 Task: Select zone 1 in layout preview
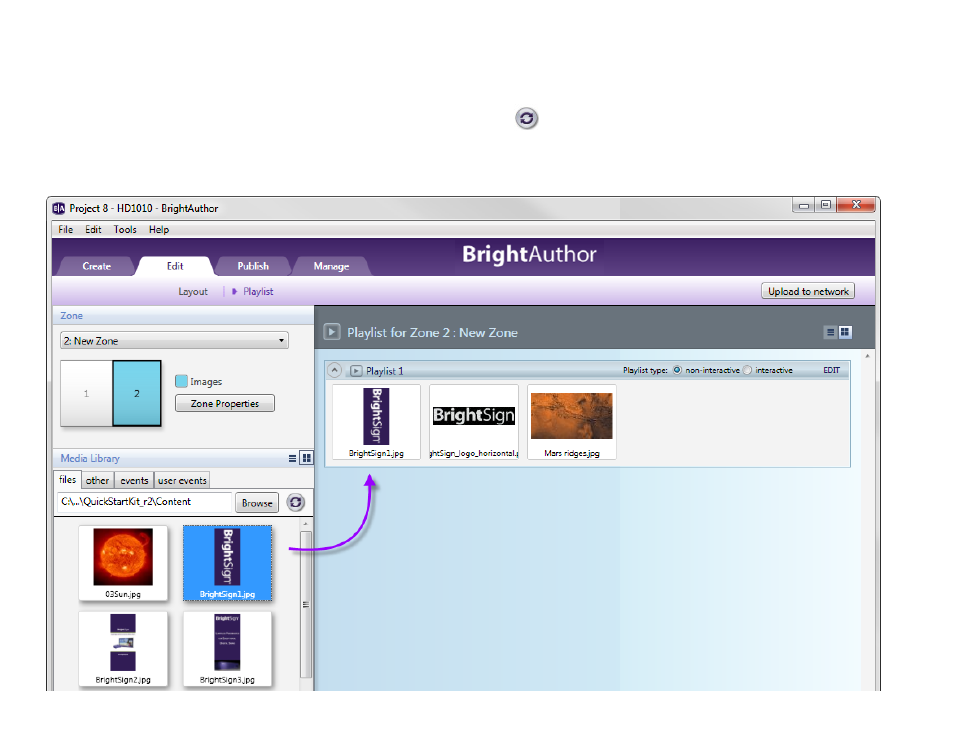pos(86,394)
